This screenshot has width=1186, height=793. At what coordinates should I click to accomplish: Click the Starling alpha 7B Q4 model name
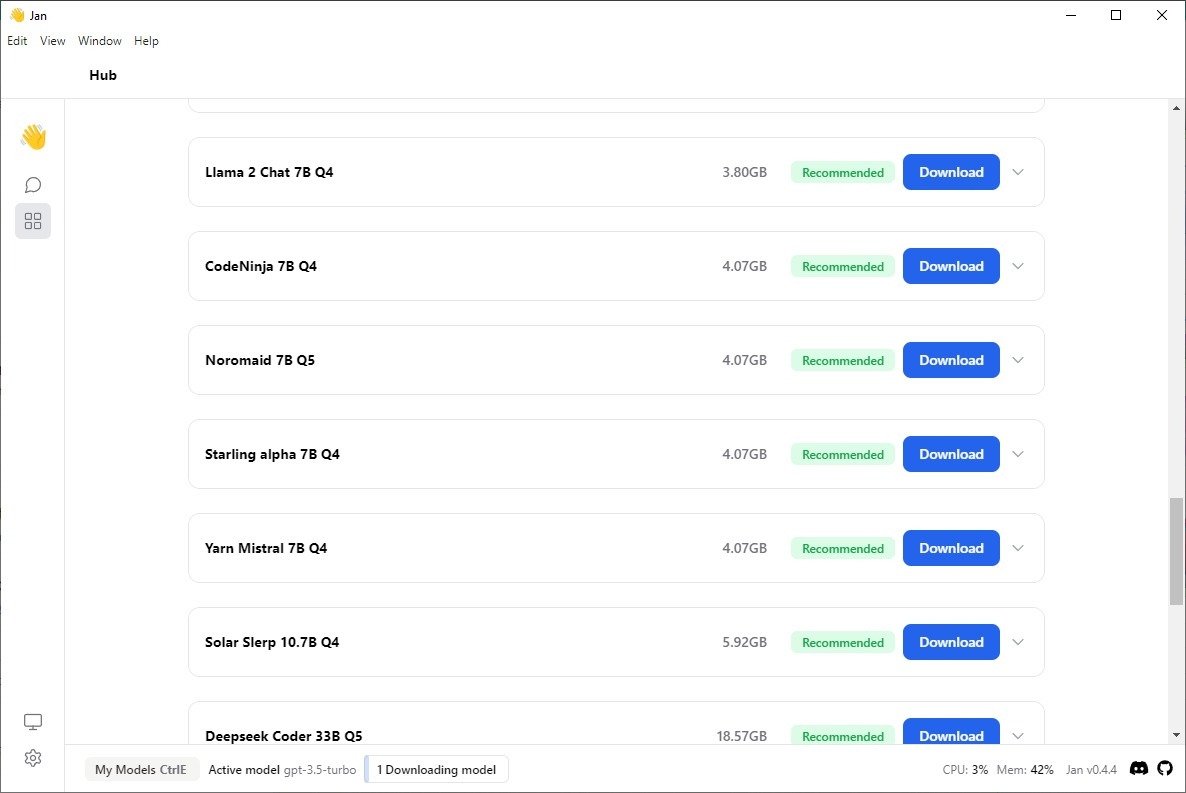[x=272, y=454]
